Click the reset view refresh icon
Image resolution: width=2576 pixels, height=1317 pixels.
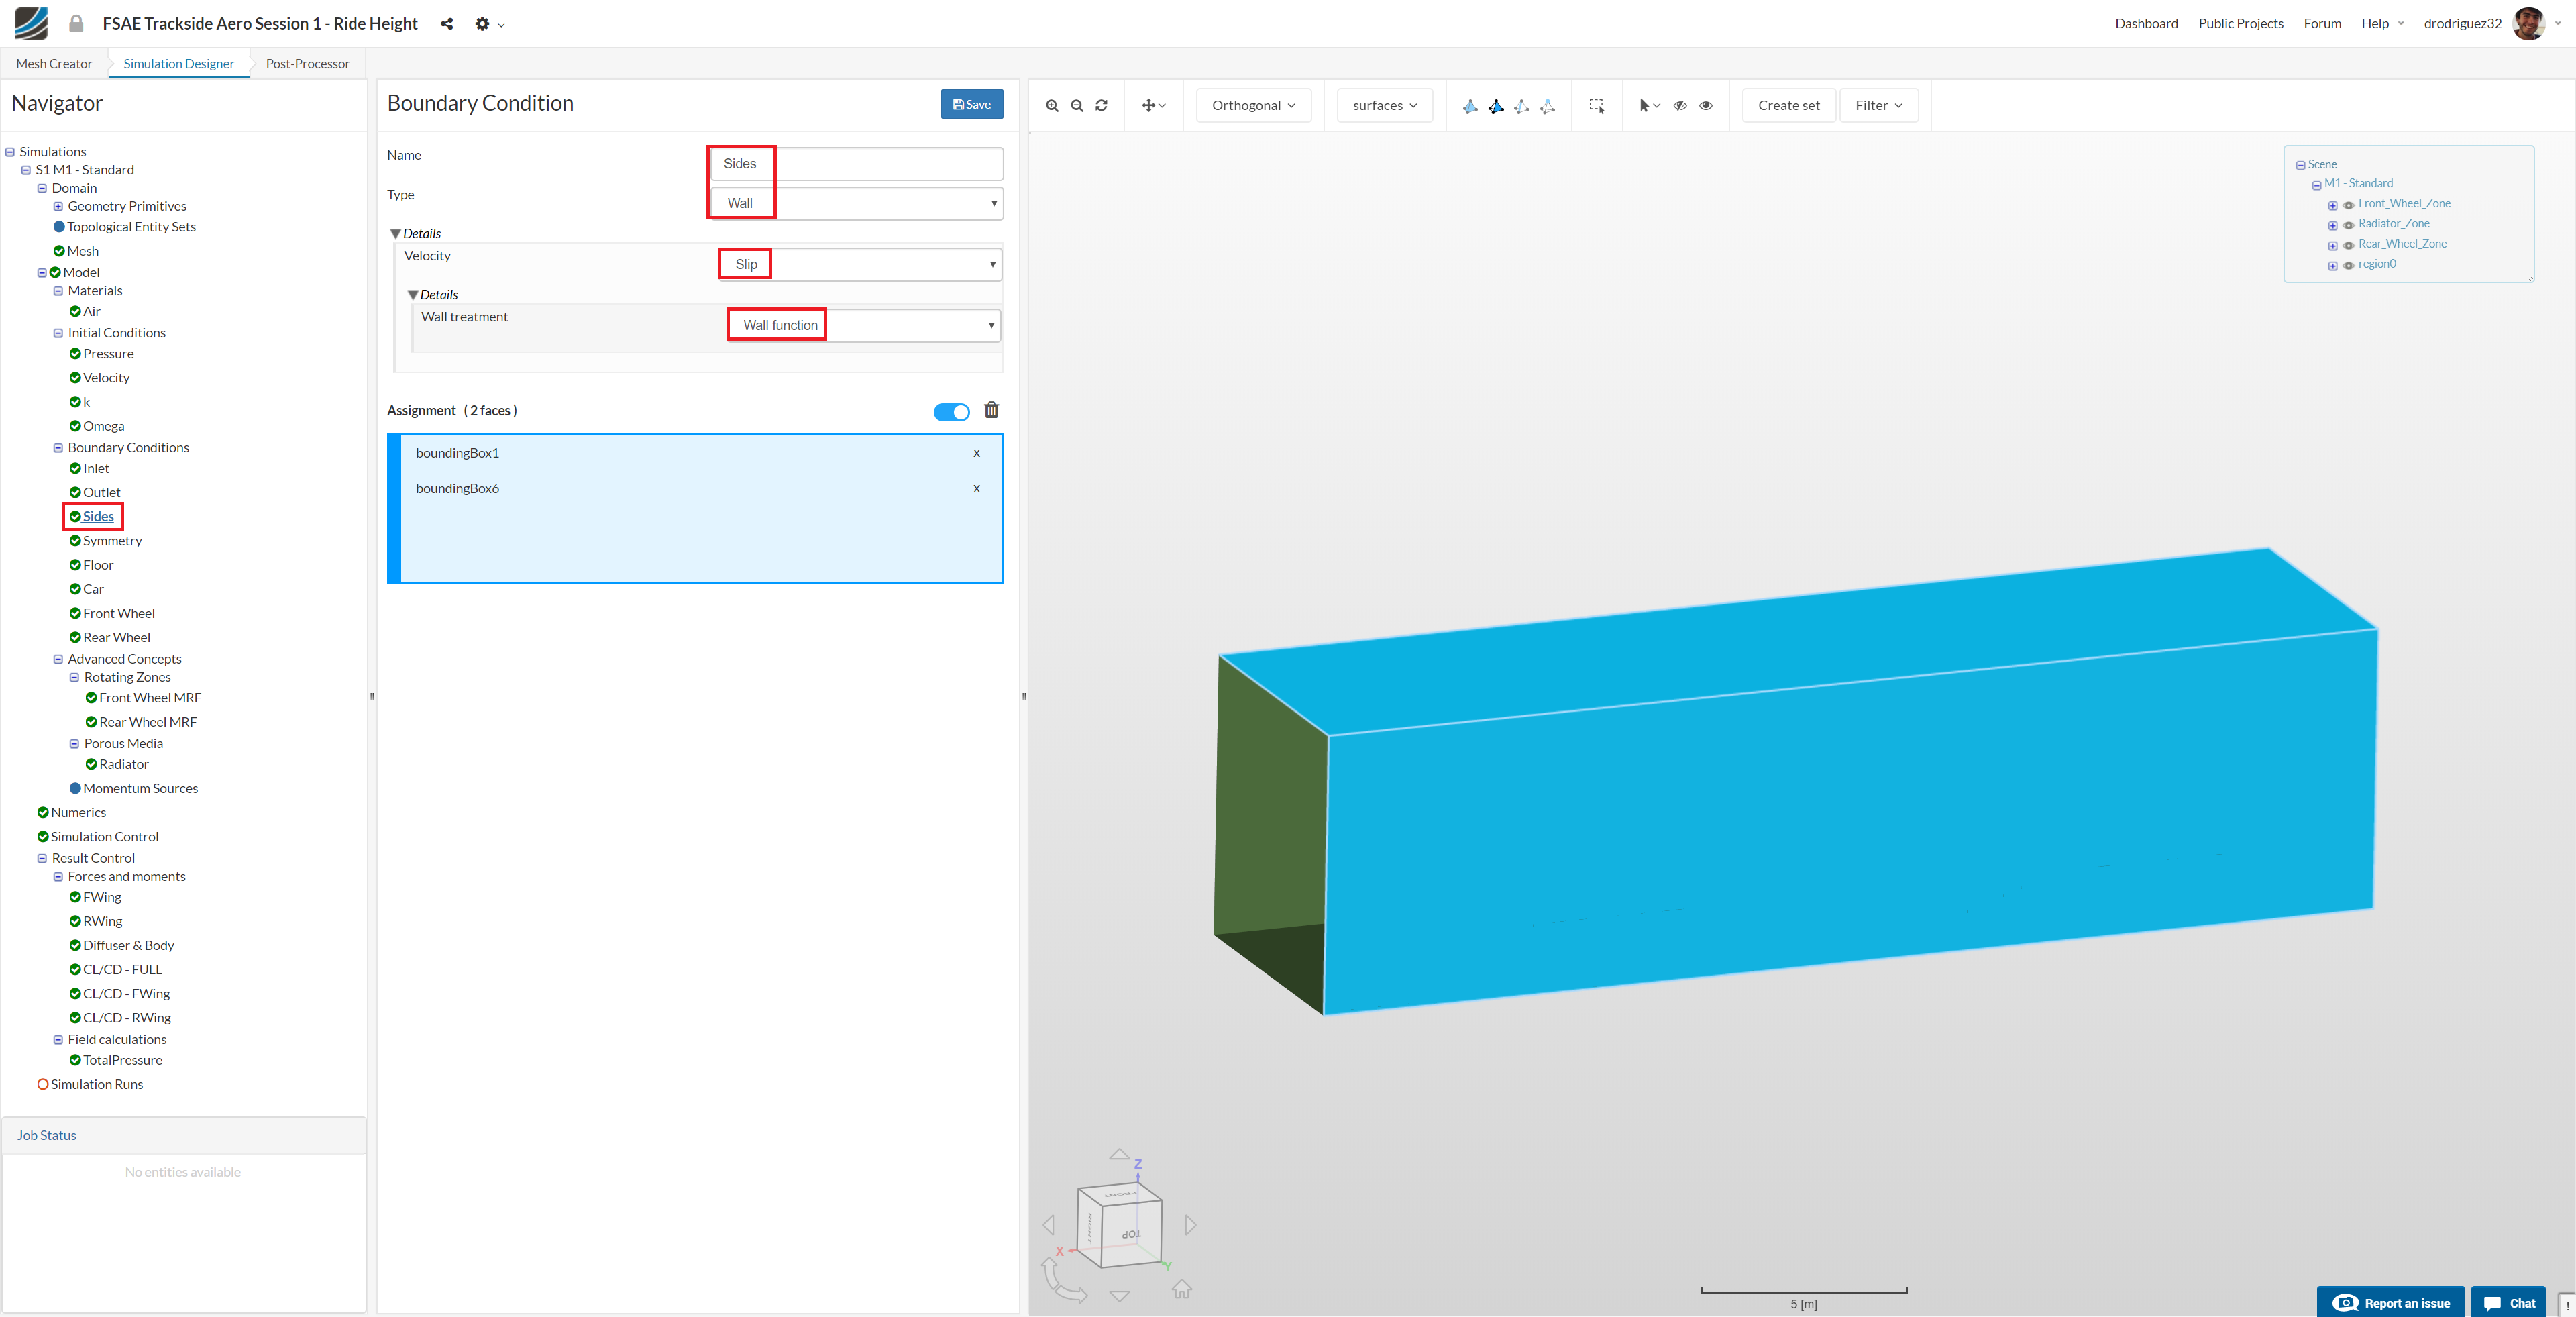(x=1101, y=105)
